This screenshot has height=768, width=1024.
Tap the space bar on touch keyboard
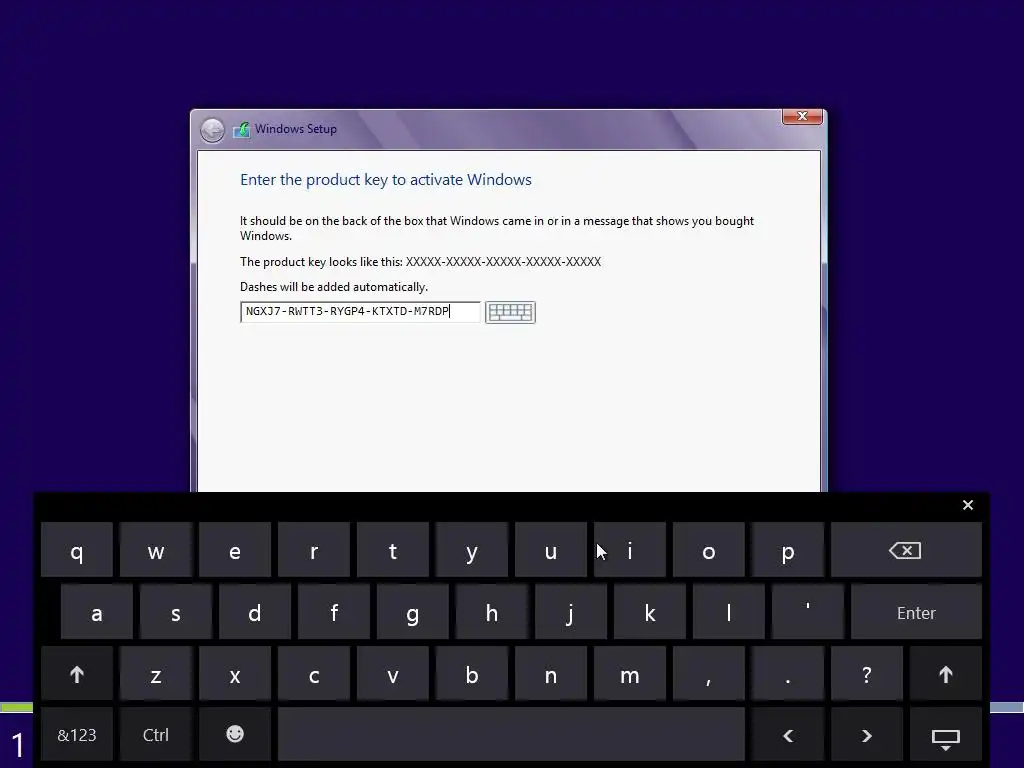[511, 735]
